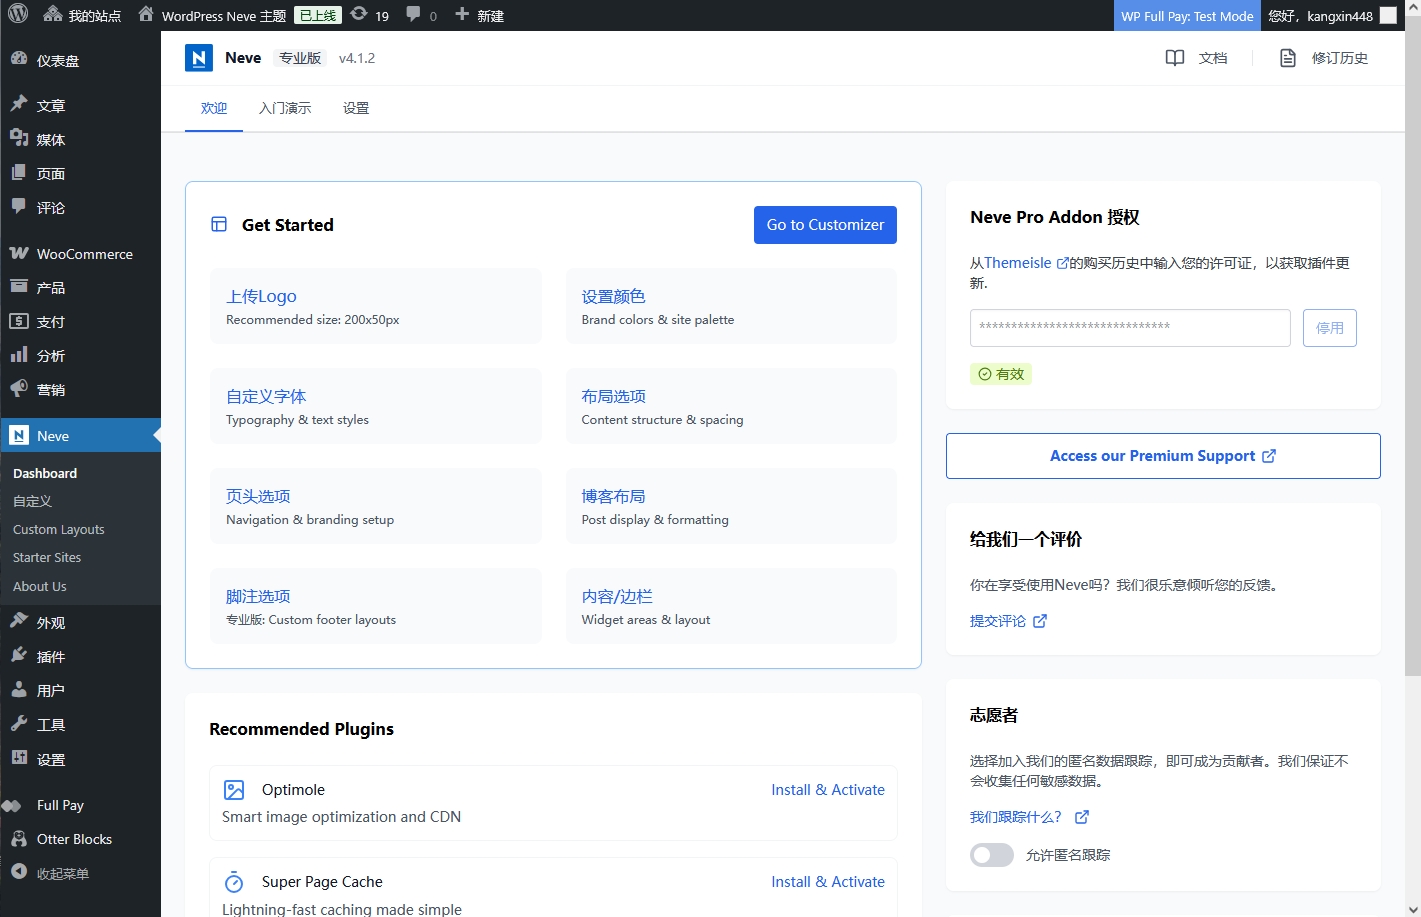Click the 已上线 status badge
Viewport: 1421px width, 917px height.
tap(317, 15)
